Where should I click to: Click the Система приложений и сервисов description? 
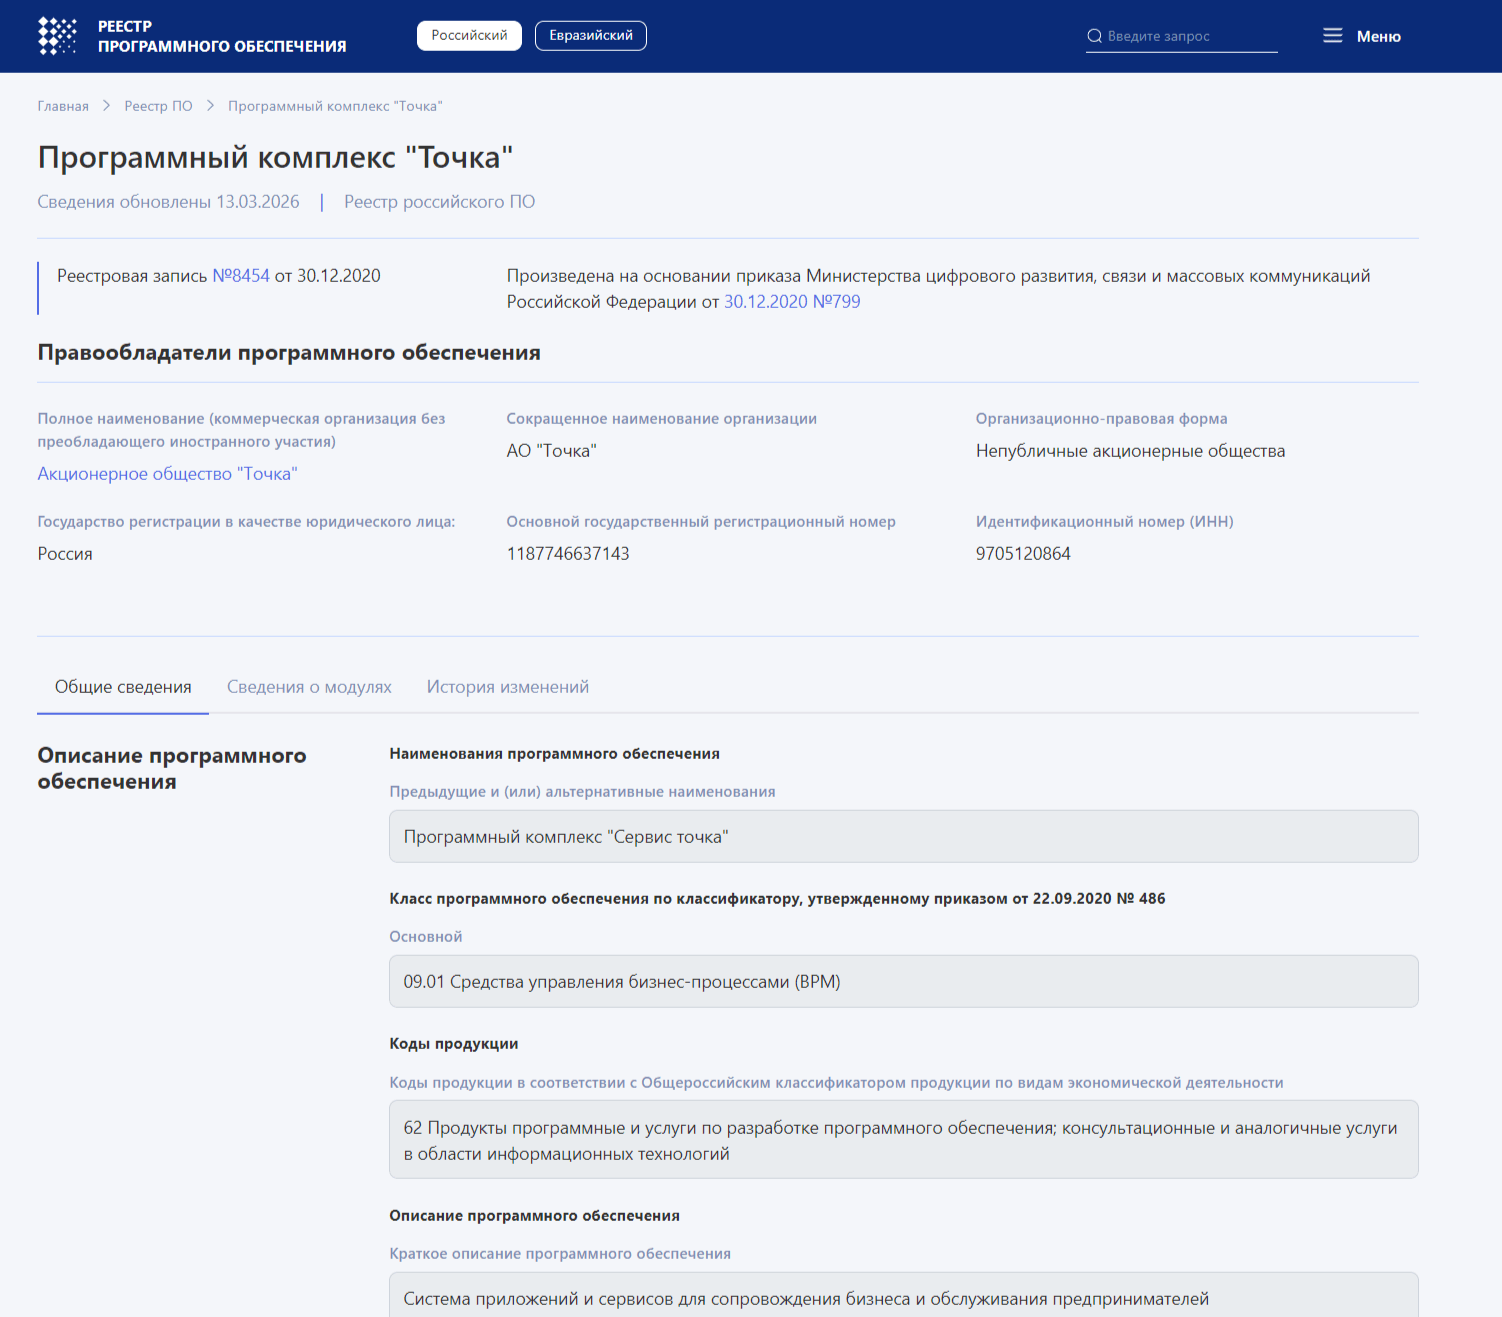pos(903,1297)
